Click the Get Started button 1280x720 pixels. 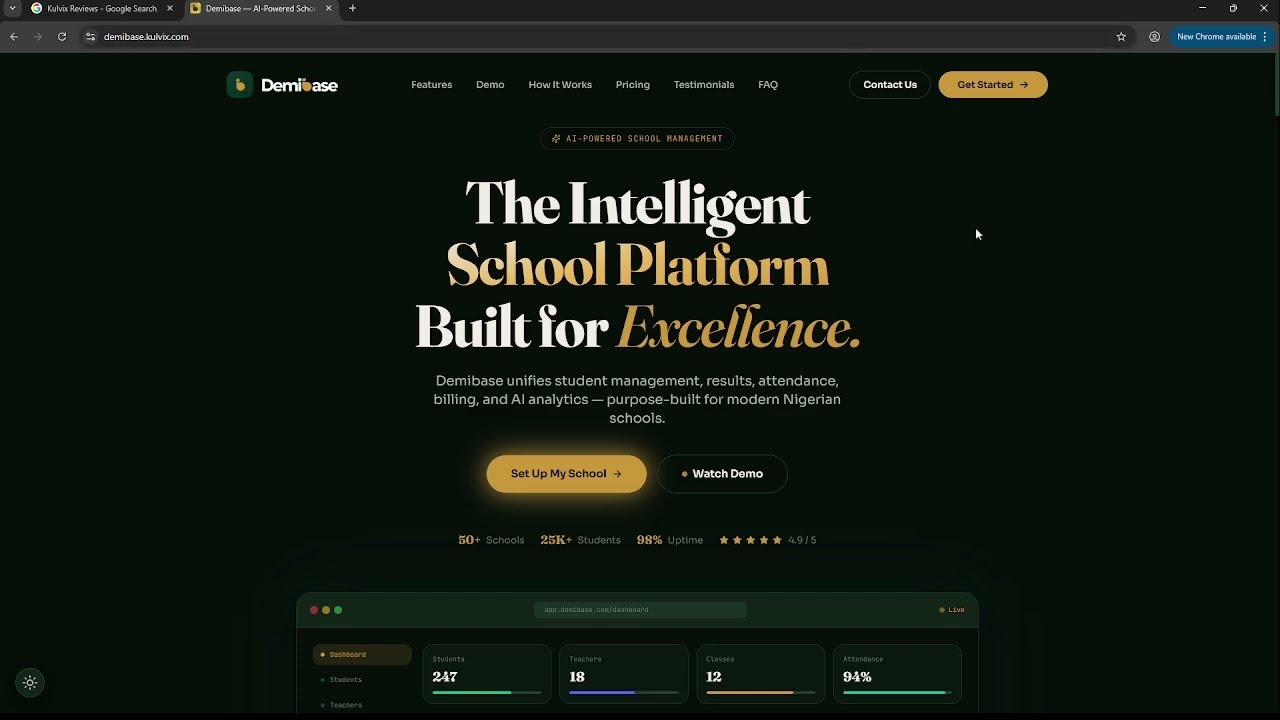click(x=993, y=85)
